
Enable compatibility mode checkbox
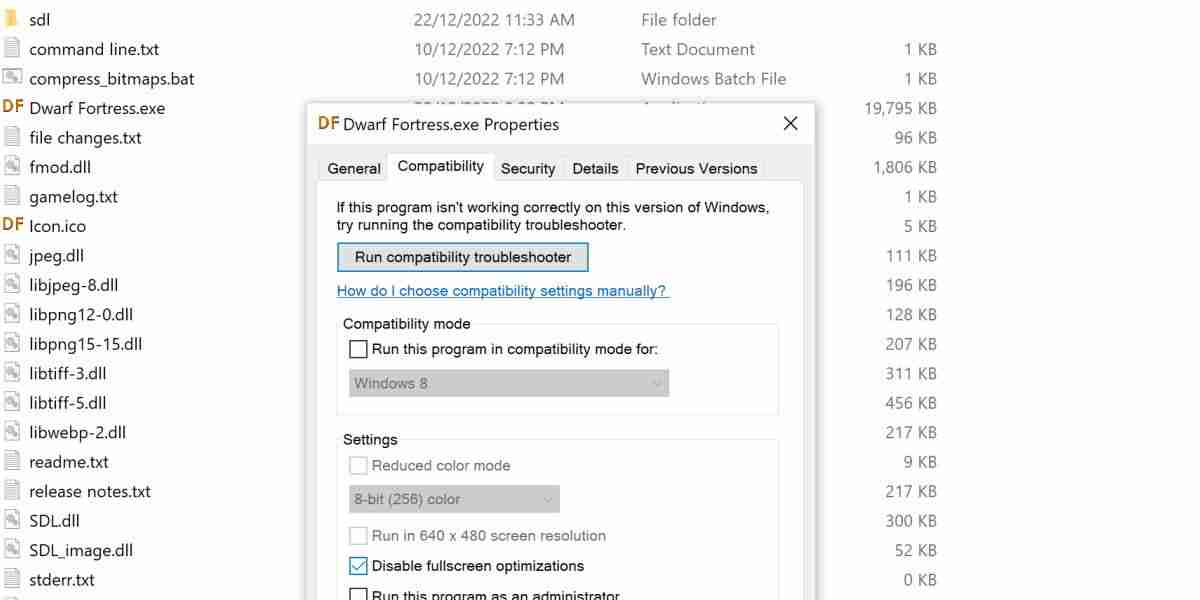click(357, 349)
